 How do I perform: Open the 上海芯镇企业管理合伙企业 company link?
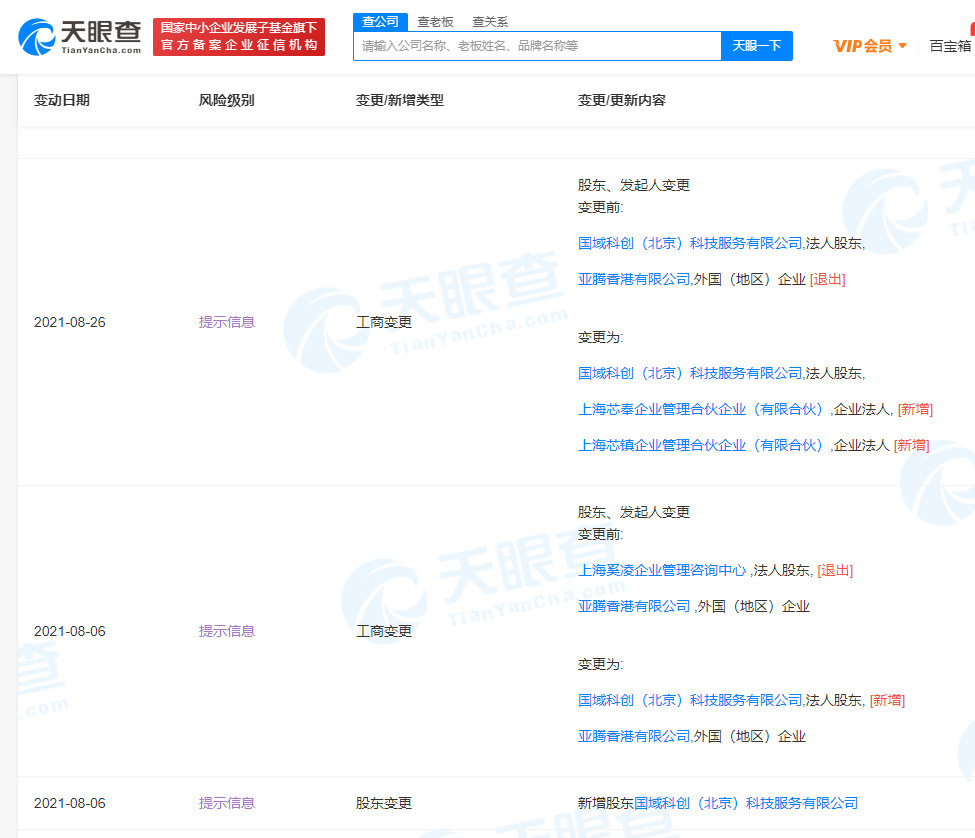(702, 445)
